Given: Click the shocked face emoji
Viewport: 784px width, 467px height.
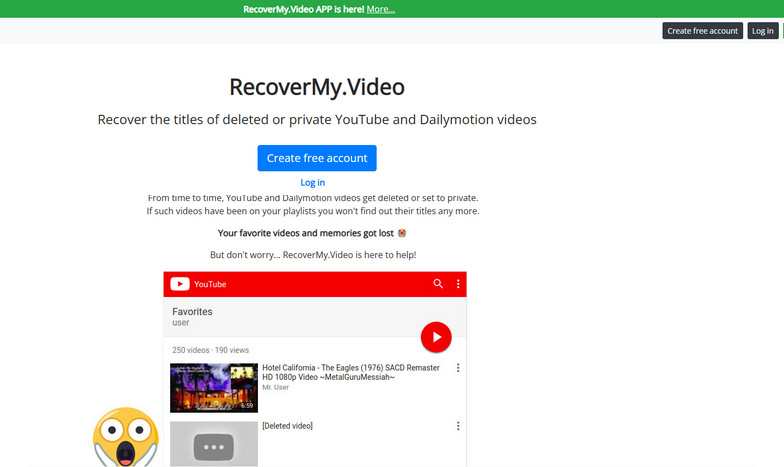Looking at the screenshot, I should click(x=126, y=437).
